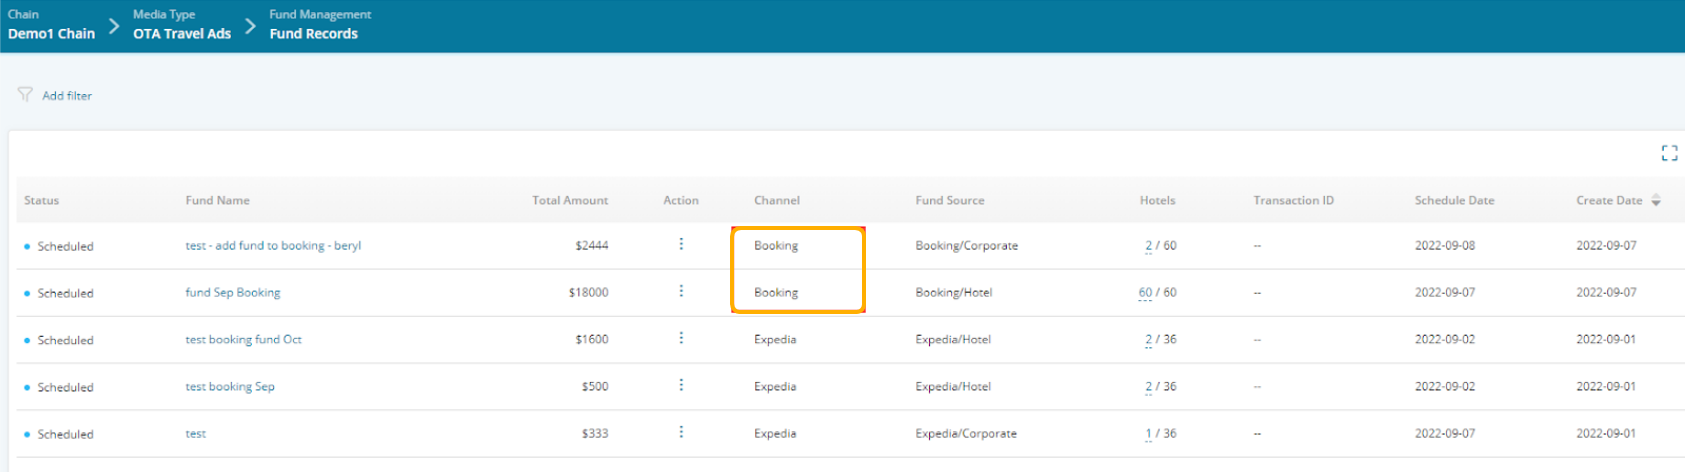Click Expedia channel in 'test booking fund Oct' row
This screenshot has height=472, width=1686.
[x=775, y=339]
